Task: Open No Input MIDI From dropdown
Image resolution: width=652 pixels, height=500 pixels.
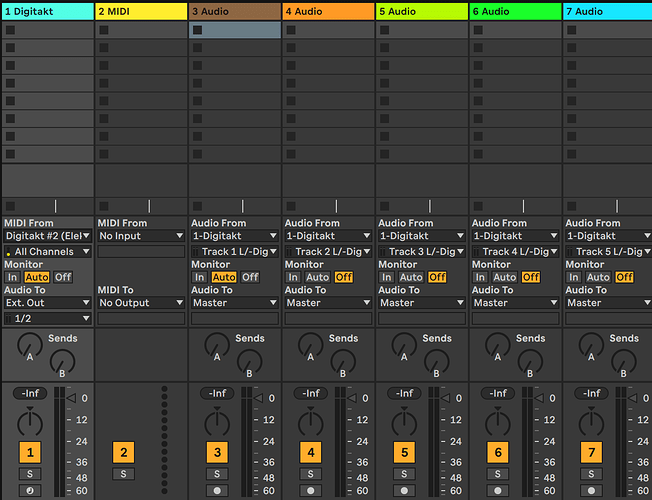Action: [141, 236]
